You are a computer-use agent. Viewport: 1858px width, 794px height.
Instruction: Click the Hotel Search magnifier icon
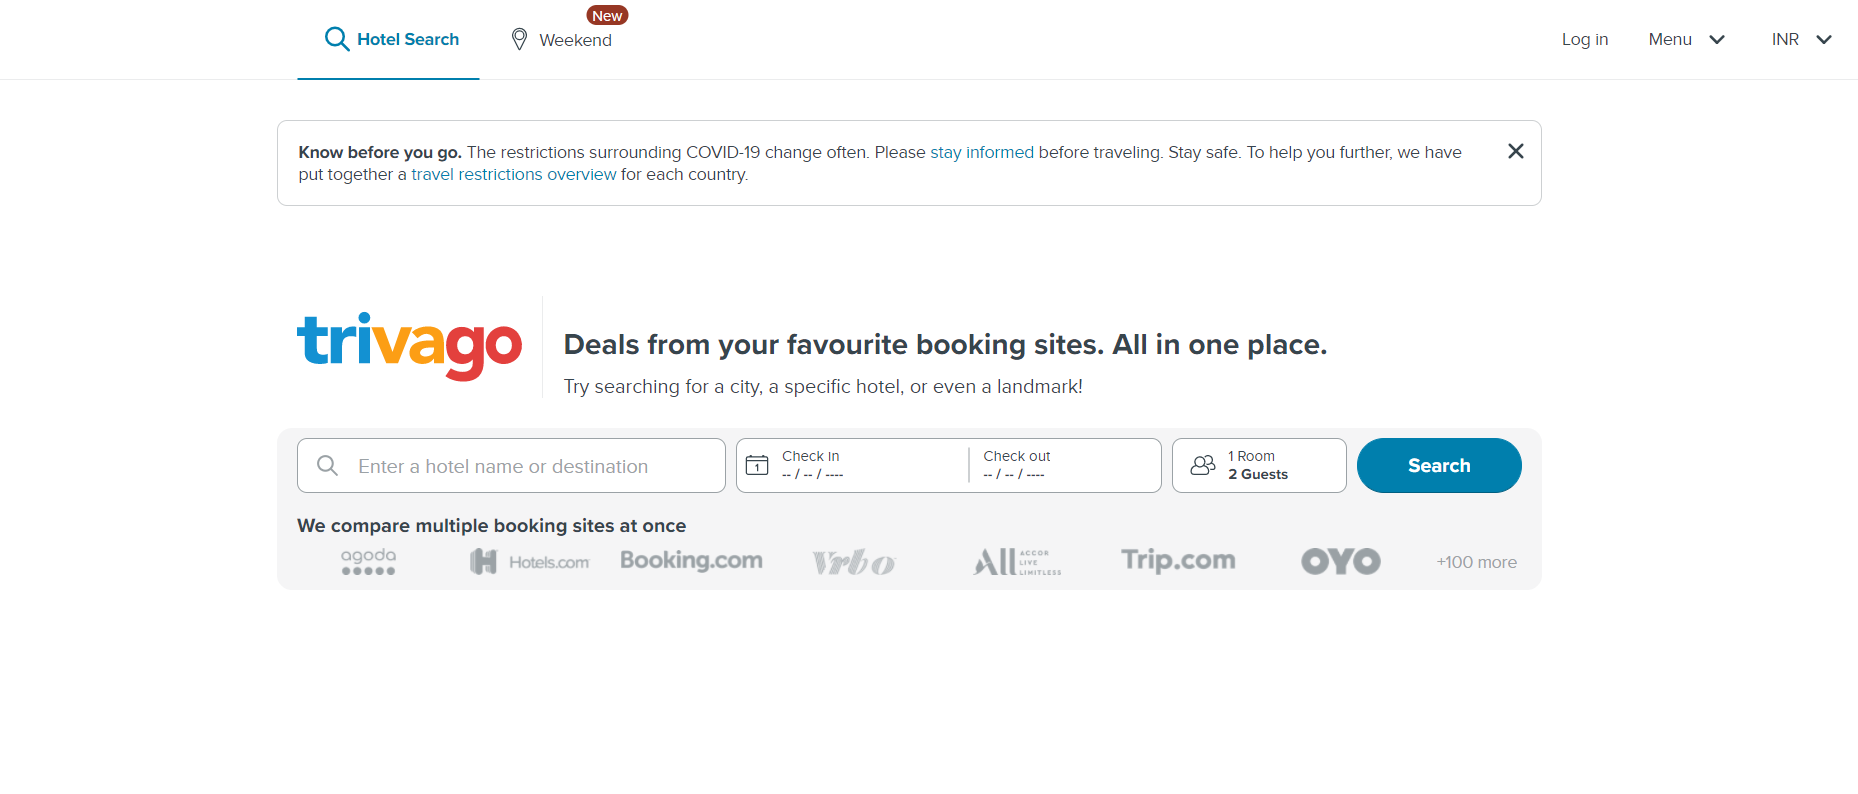click(337, 39)
